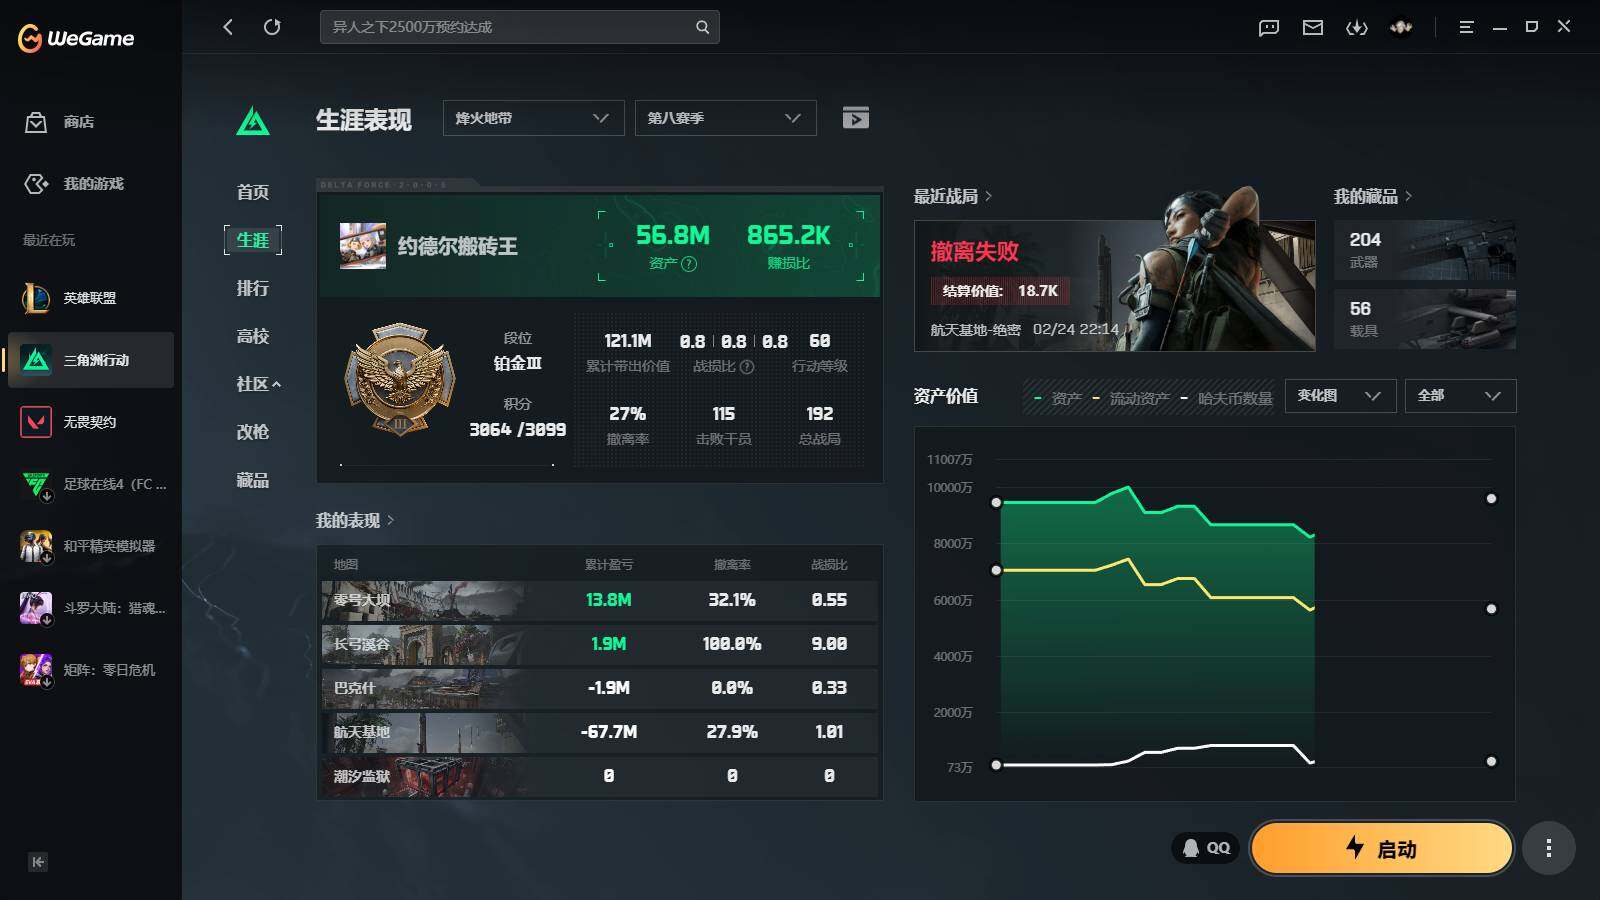Click the help icon next to 资产

click(x=689, y=264)
